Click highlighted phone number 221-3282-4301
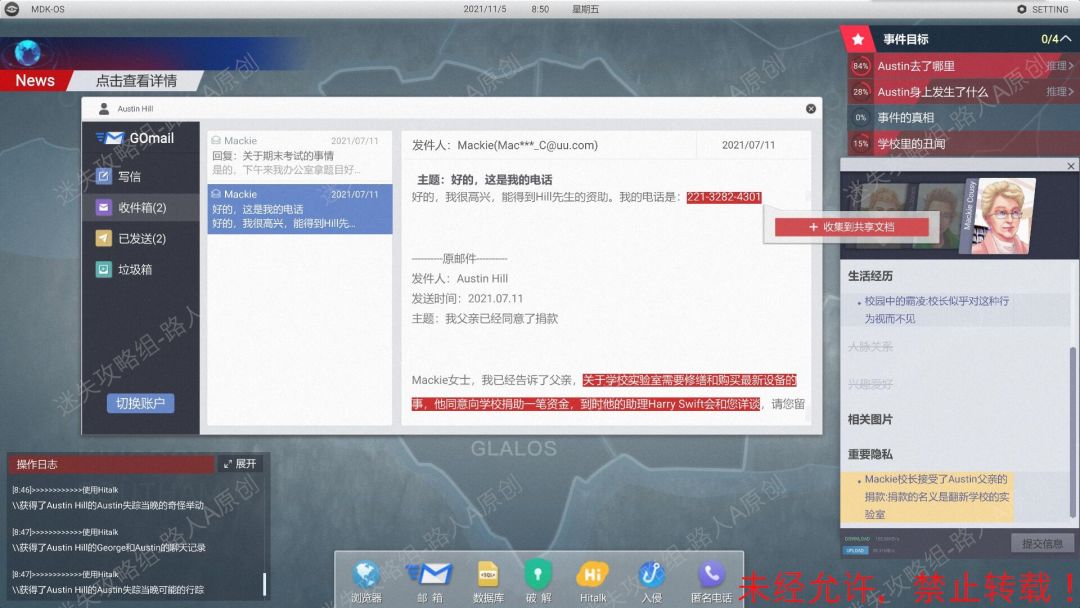Viewport: 1080px width, 608px height. click(x=724, y=197)
